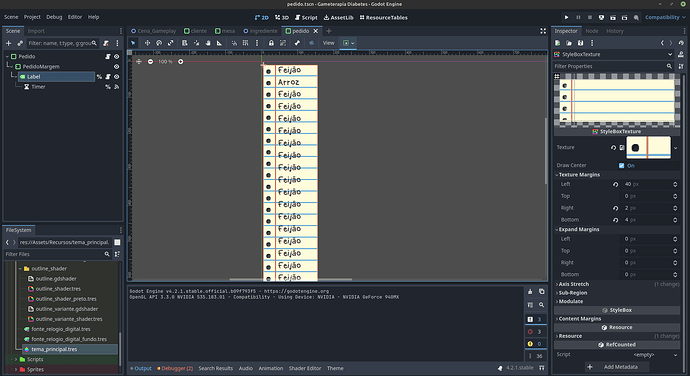Open the ResourceTables workspace
Screen dimensions: 690x376
(x=384, y=17)
